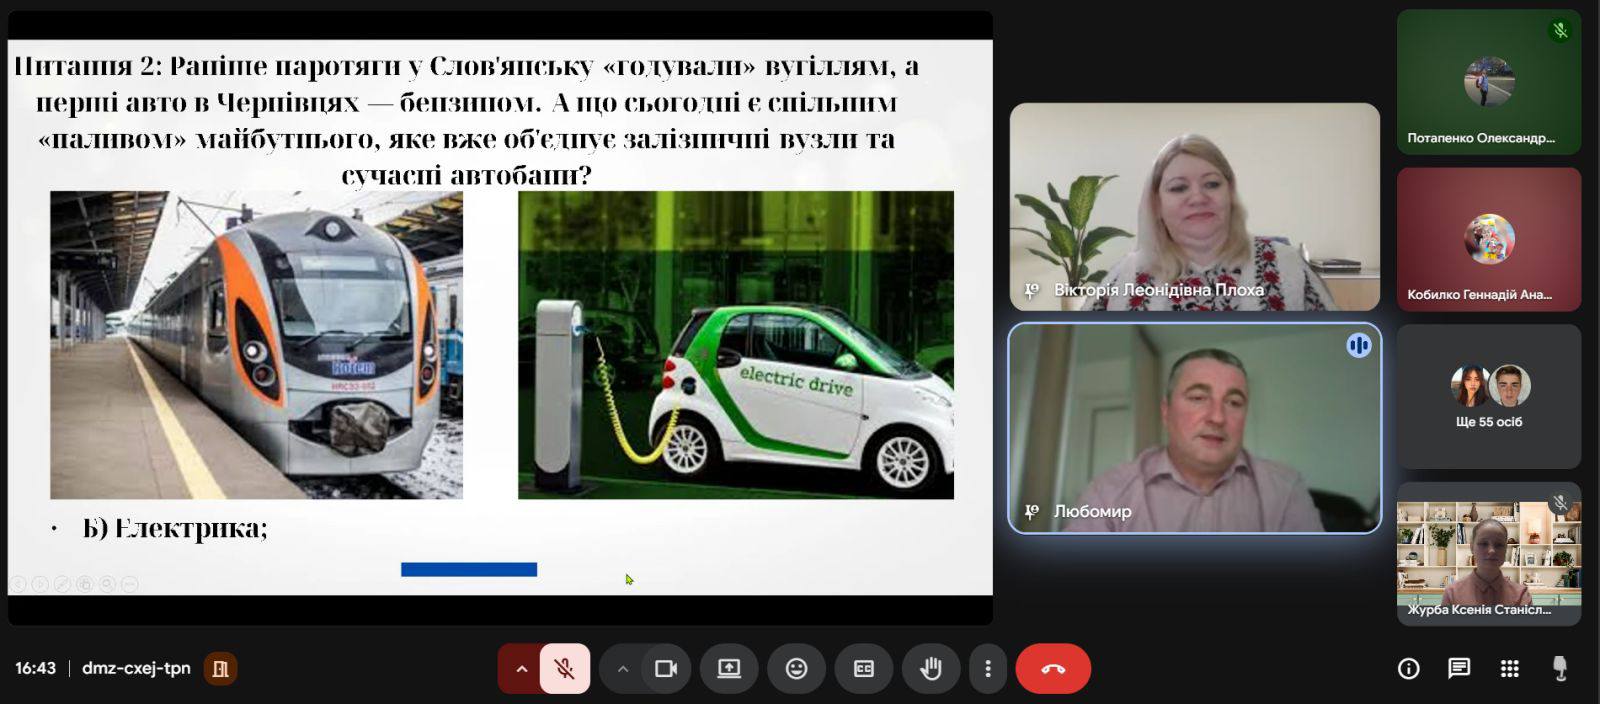
Task: Expand video settings chevron beside camera
Action: [x=623, y=669]
